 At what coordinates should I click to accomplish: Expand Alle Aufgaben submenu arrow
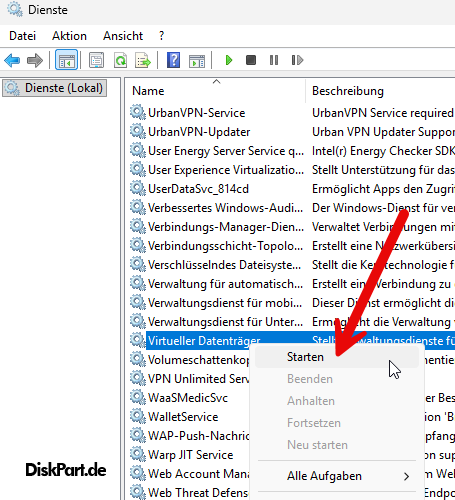[406, 476]
